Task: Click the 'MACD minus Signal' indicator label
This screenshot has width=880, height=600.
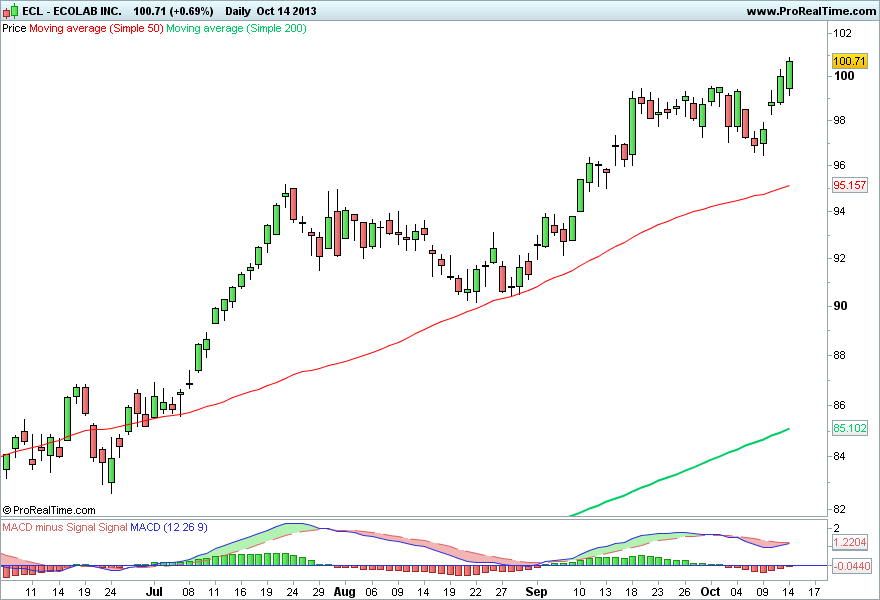Action: [49, 527]
